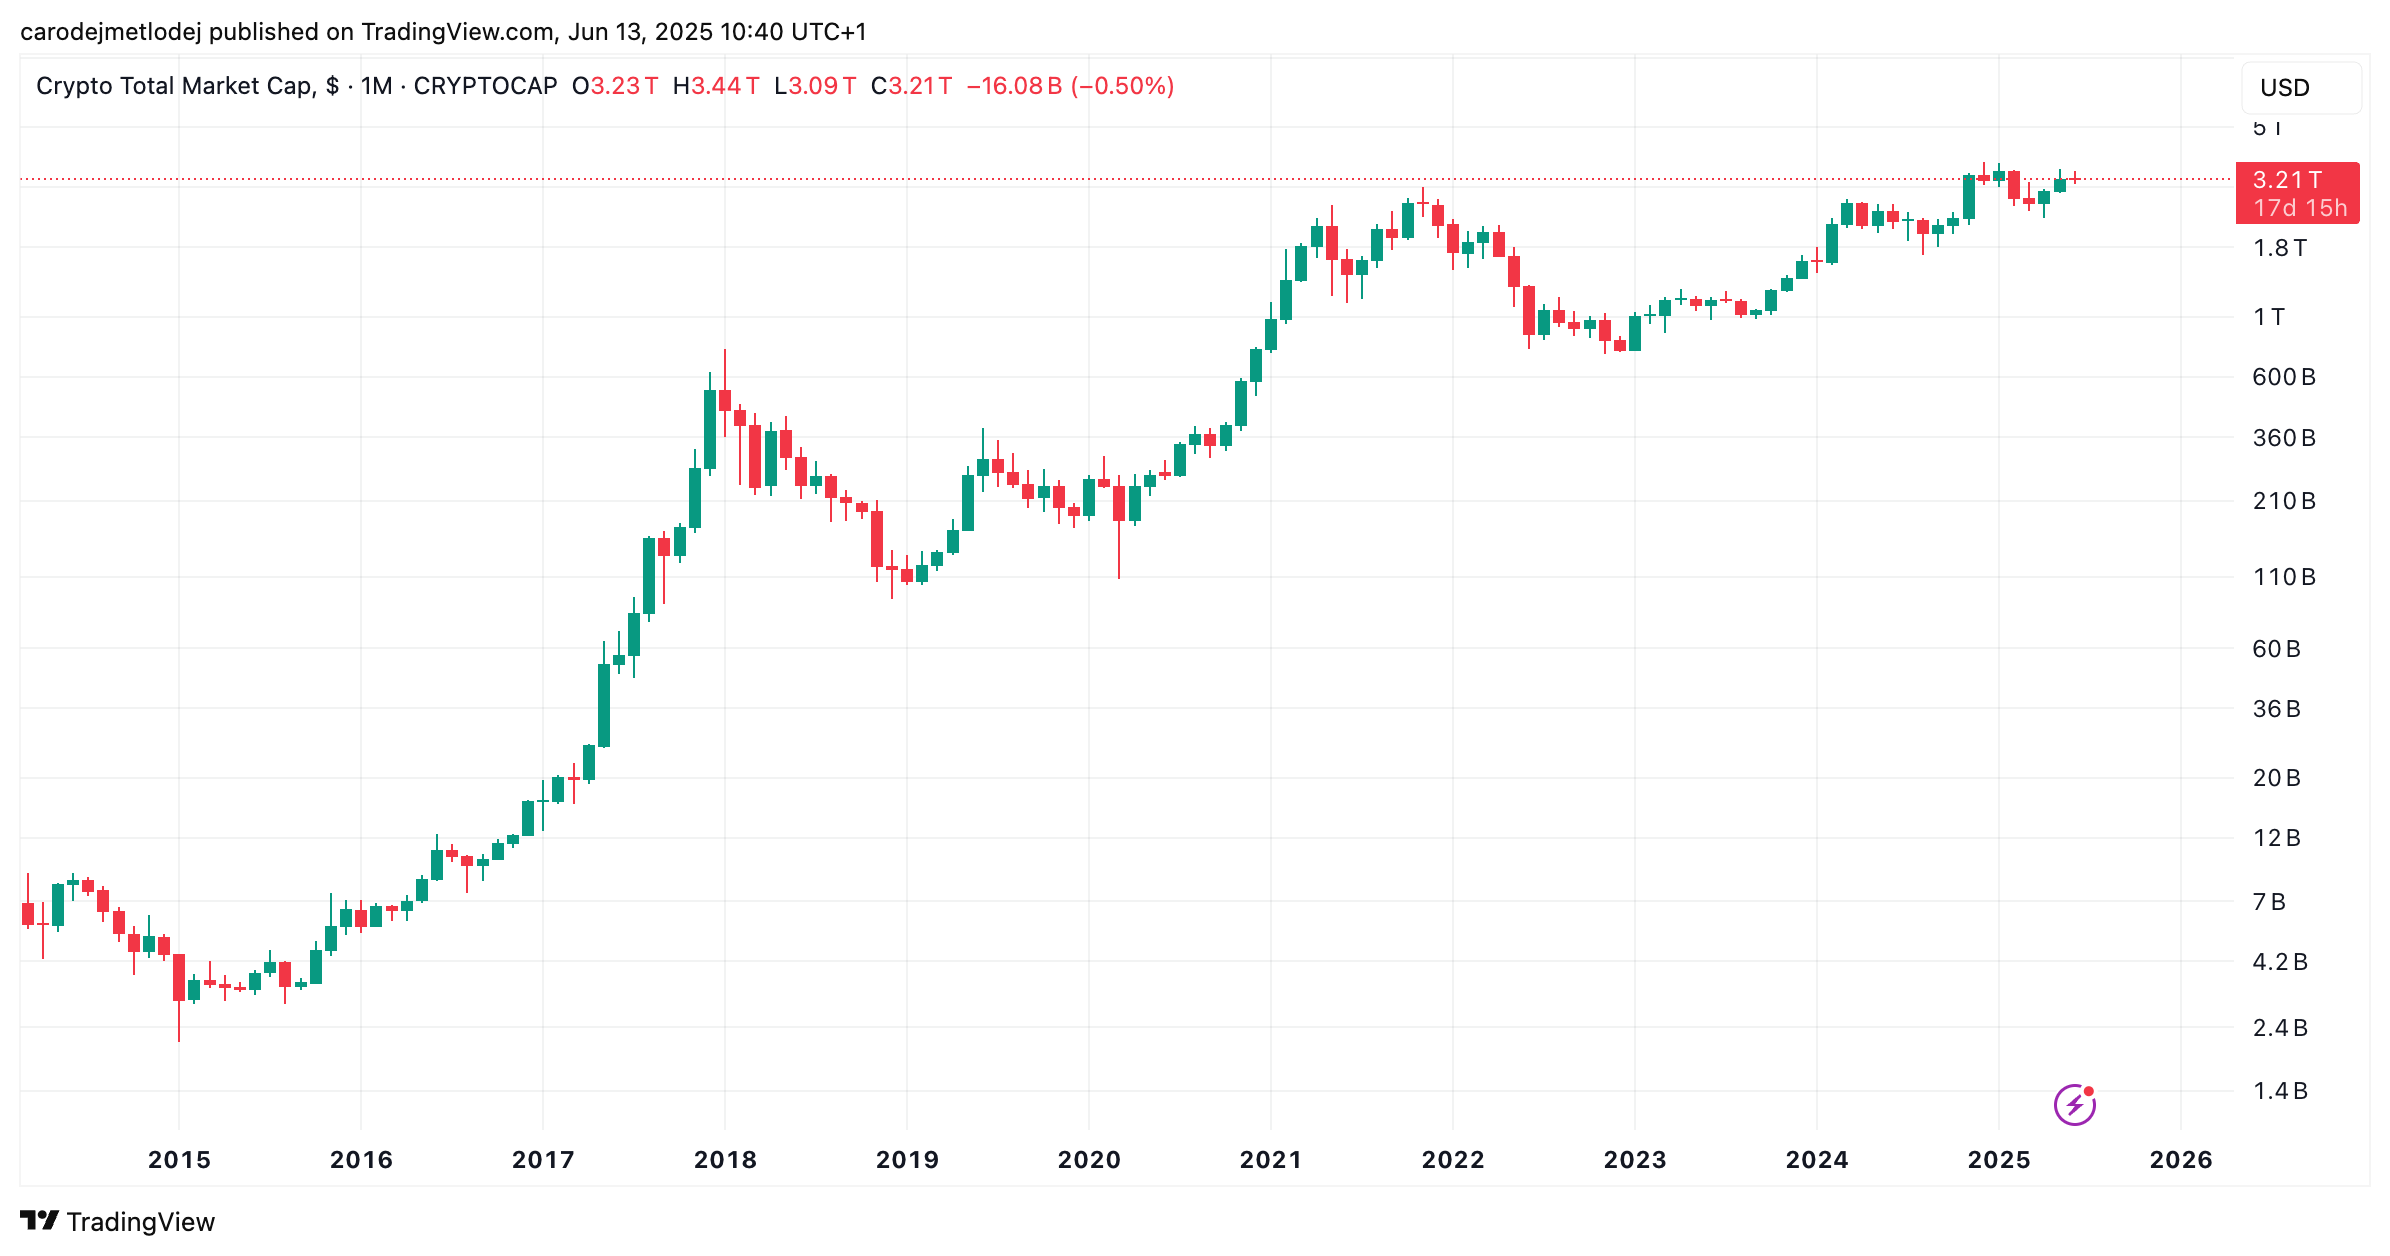The height and width of the screenshot is (1256, 2390).
Task: Click the TradingView wordmark text
Action: point(141,1222)
